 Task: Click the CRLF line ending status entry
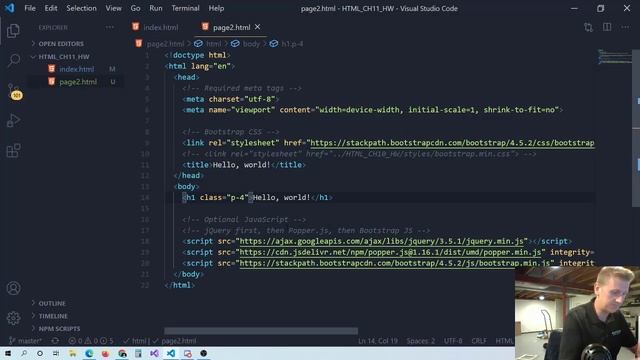(479, 340)
